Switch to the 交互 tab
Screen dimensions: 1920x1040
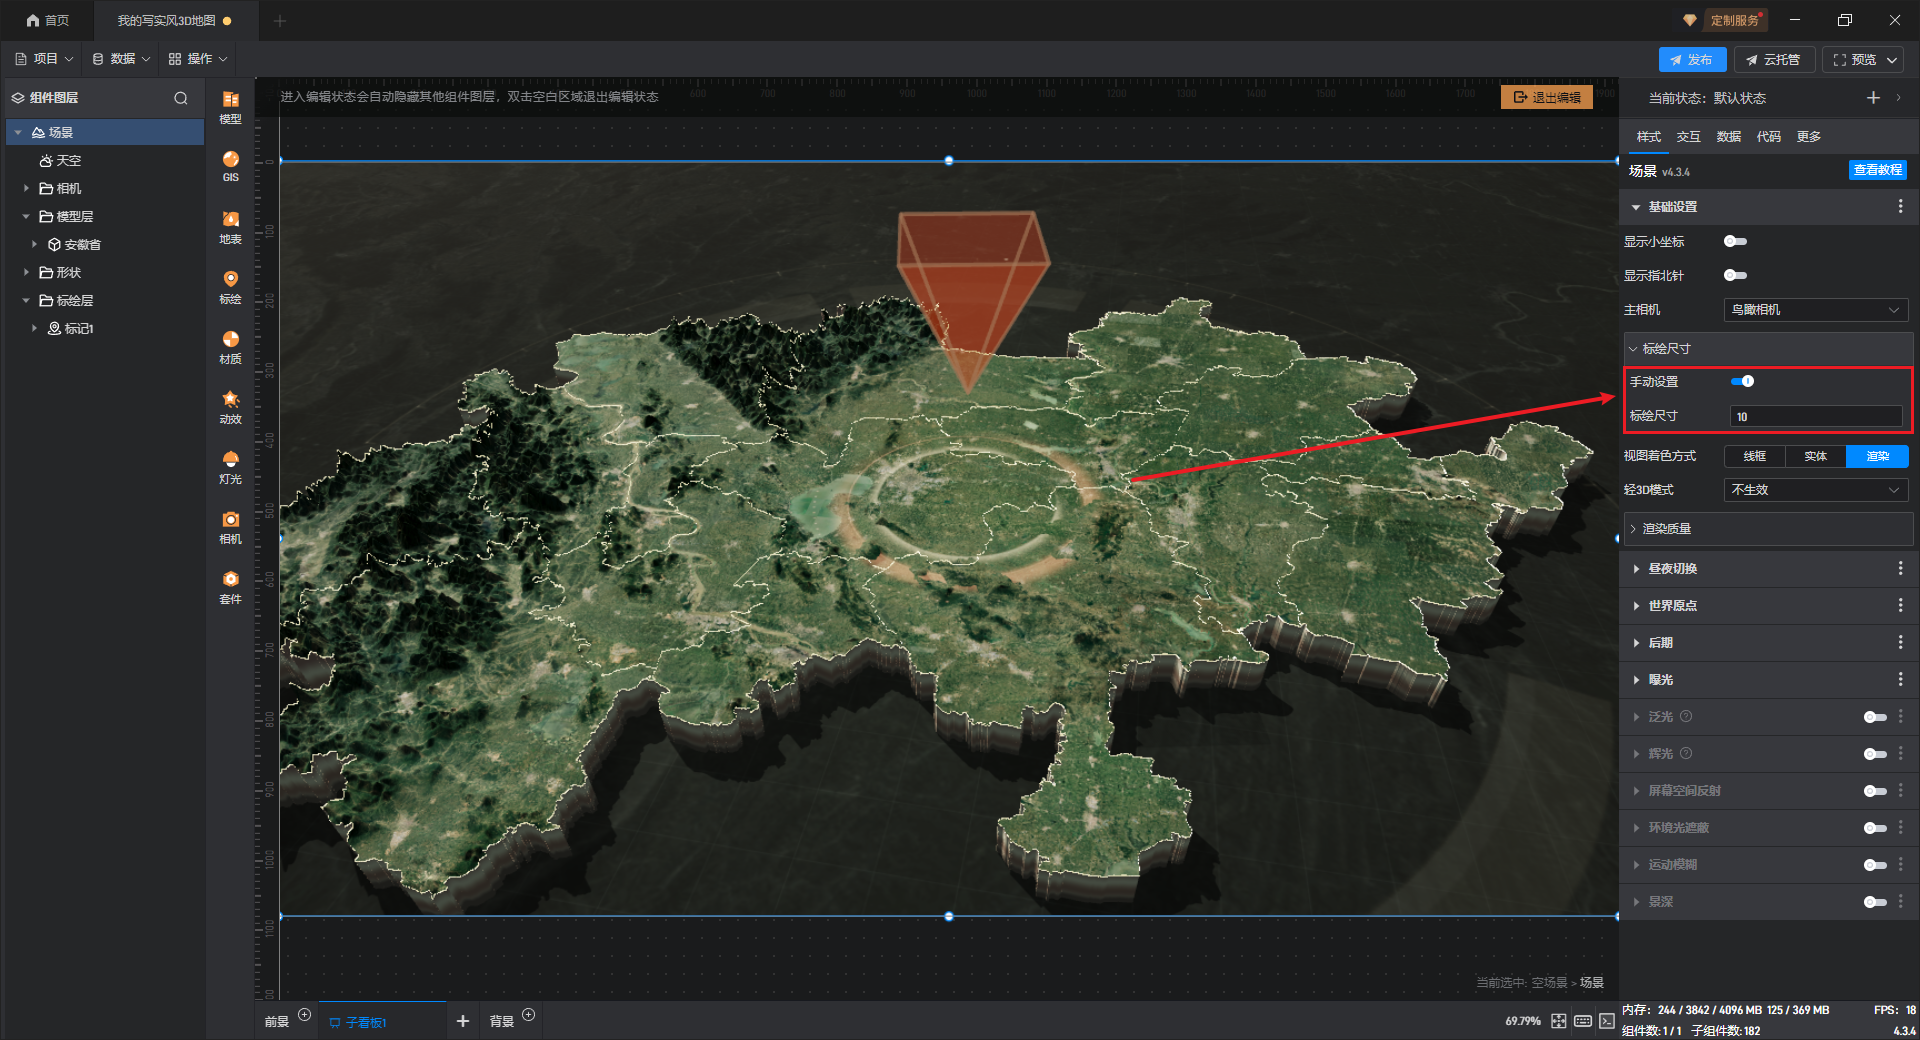click(x=1688, y=136)
